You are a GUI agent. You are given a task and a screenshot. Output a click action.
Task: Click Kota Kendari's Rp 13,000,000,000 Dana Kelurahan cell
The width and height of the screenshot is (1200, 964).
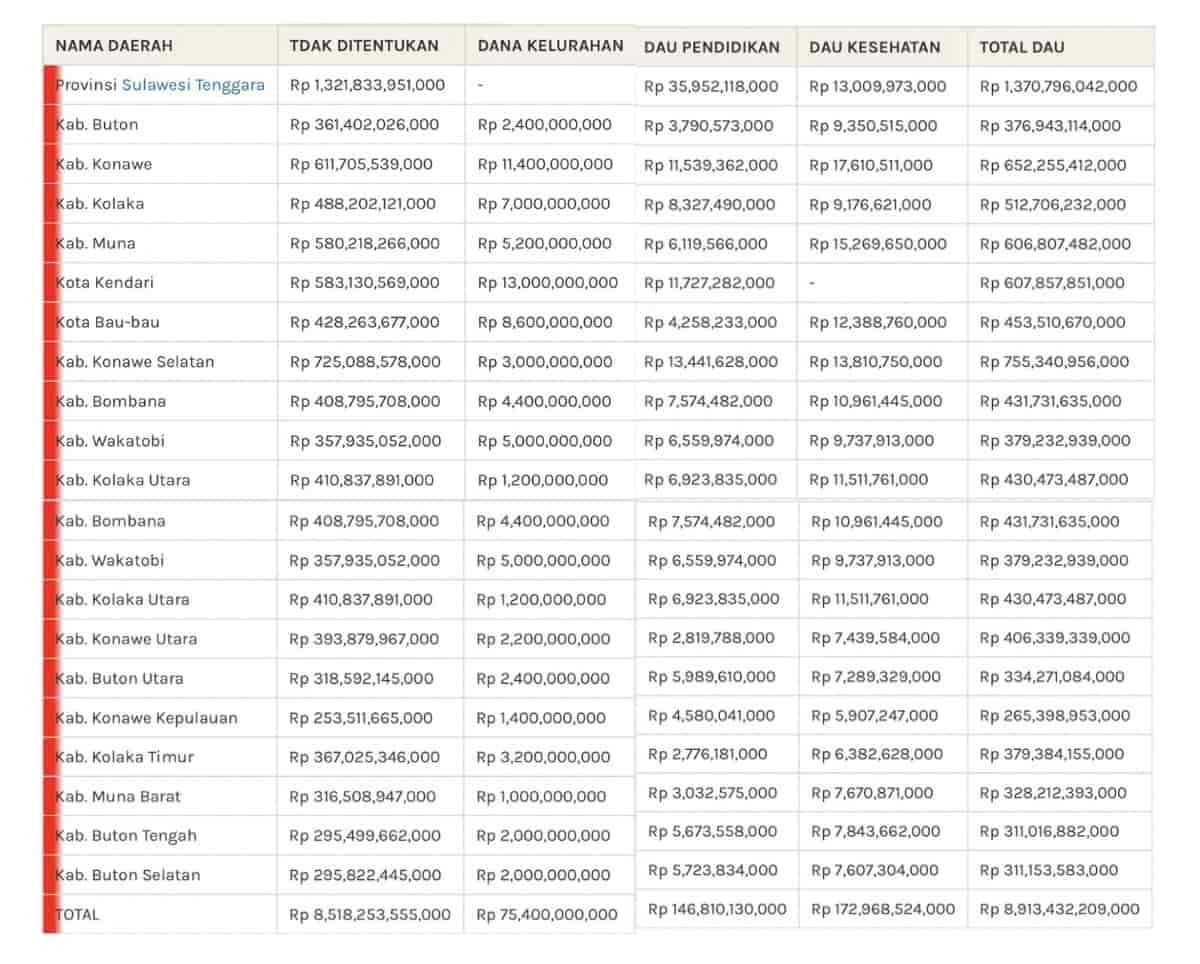coord(547,283)
